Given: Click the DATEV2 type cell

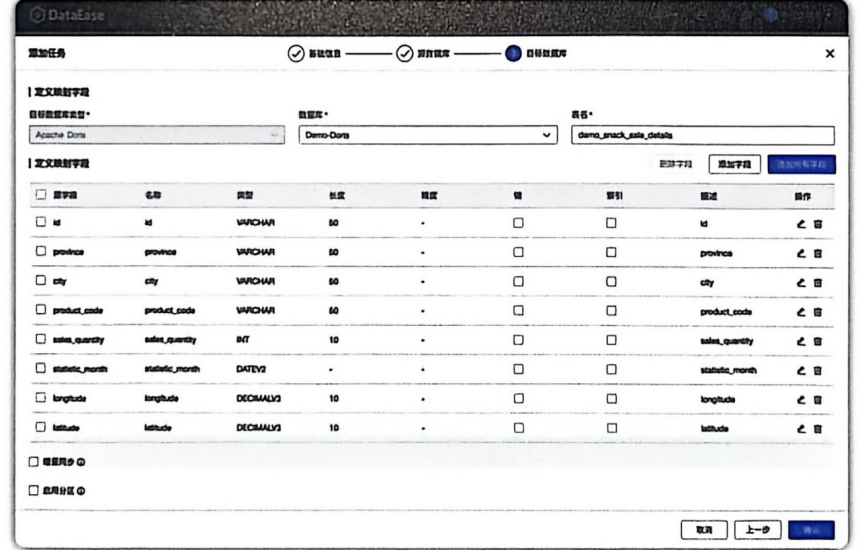Looking at the screenshot, I should point(251,369).
